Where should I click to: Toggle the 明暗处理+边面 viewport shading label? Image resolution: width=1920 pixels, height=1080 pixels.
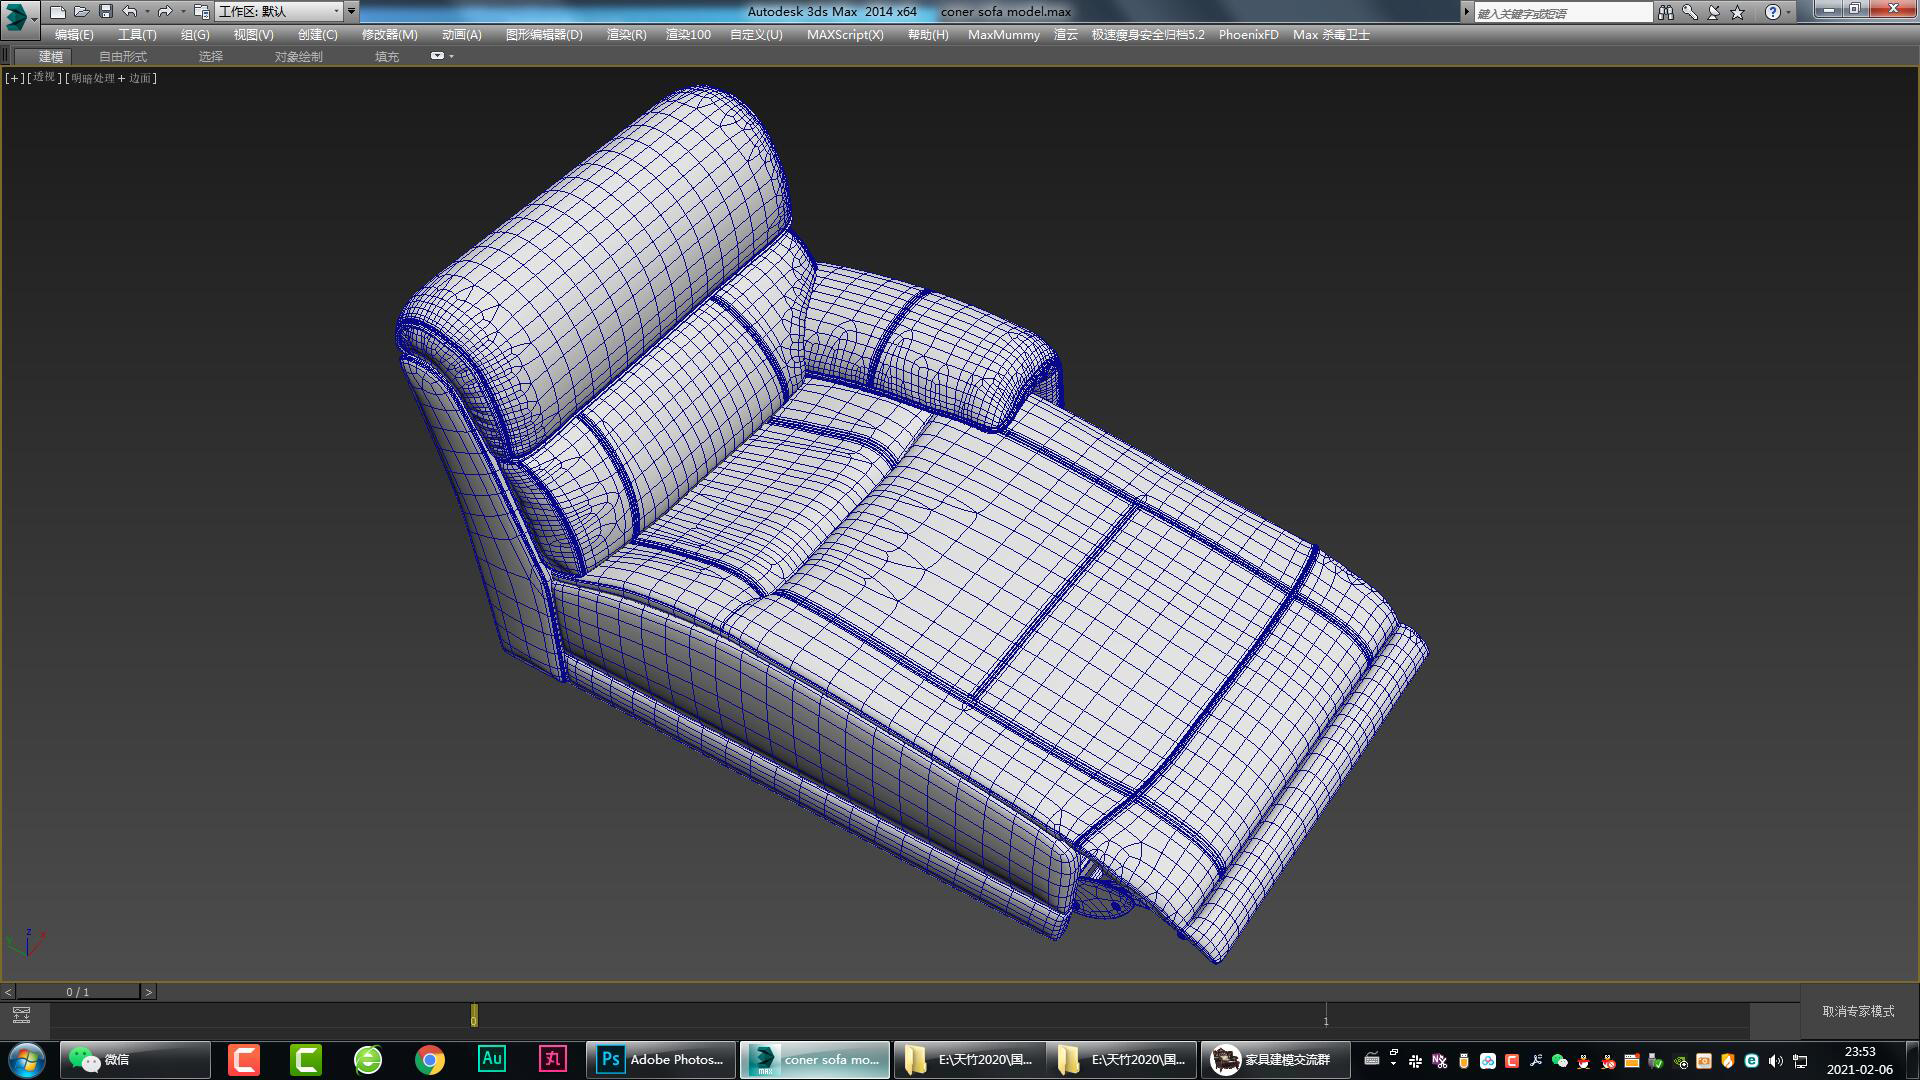pos(110,77)
